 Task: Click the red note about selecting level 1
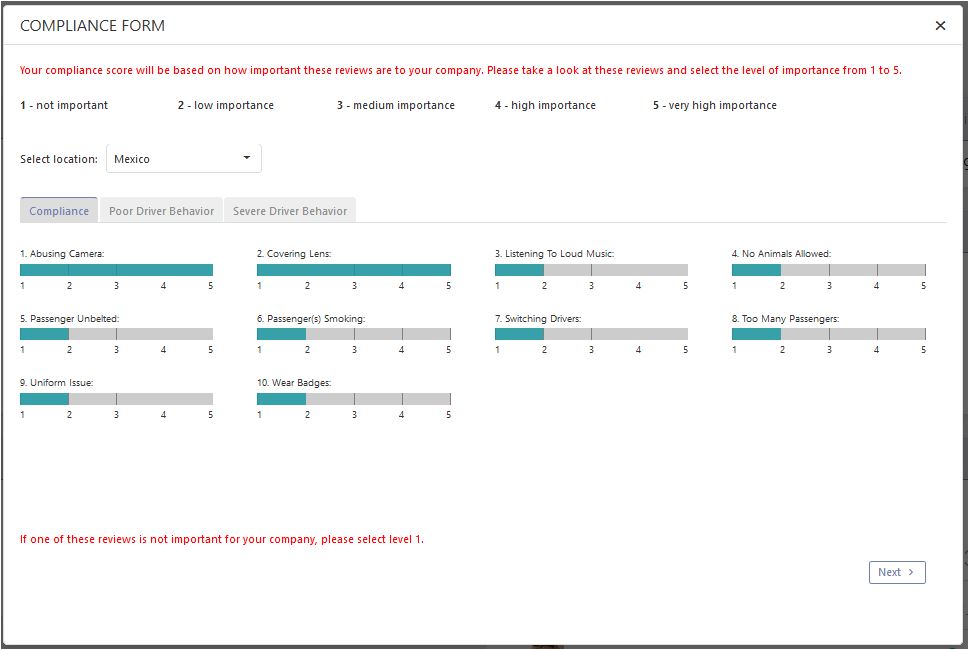point(222,539)
